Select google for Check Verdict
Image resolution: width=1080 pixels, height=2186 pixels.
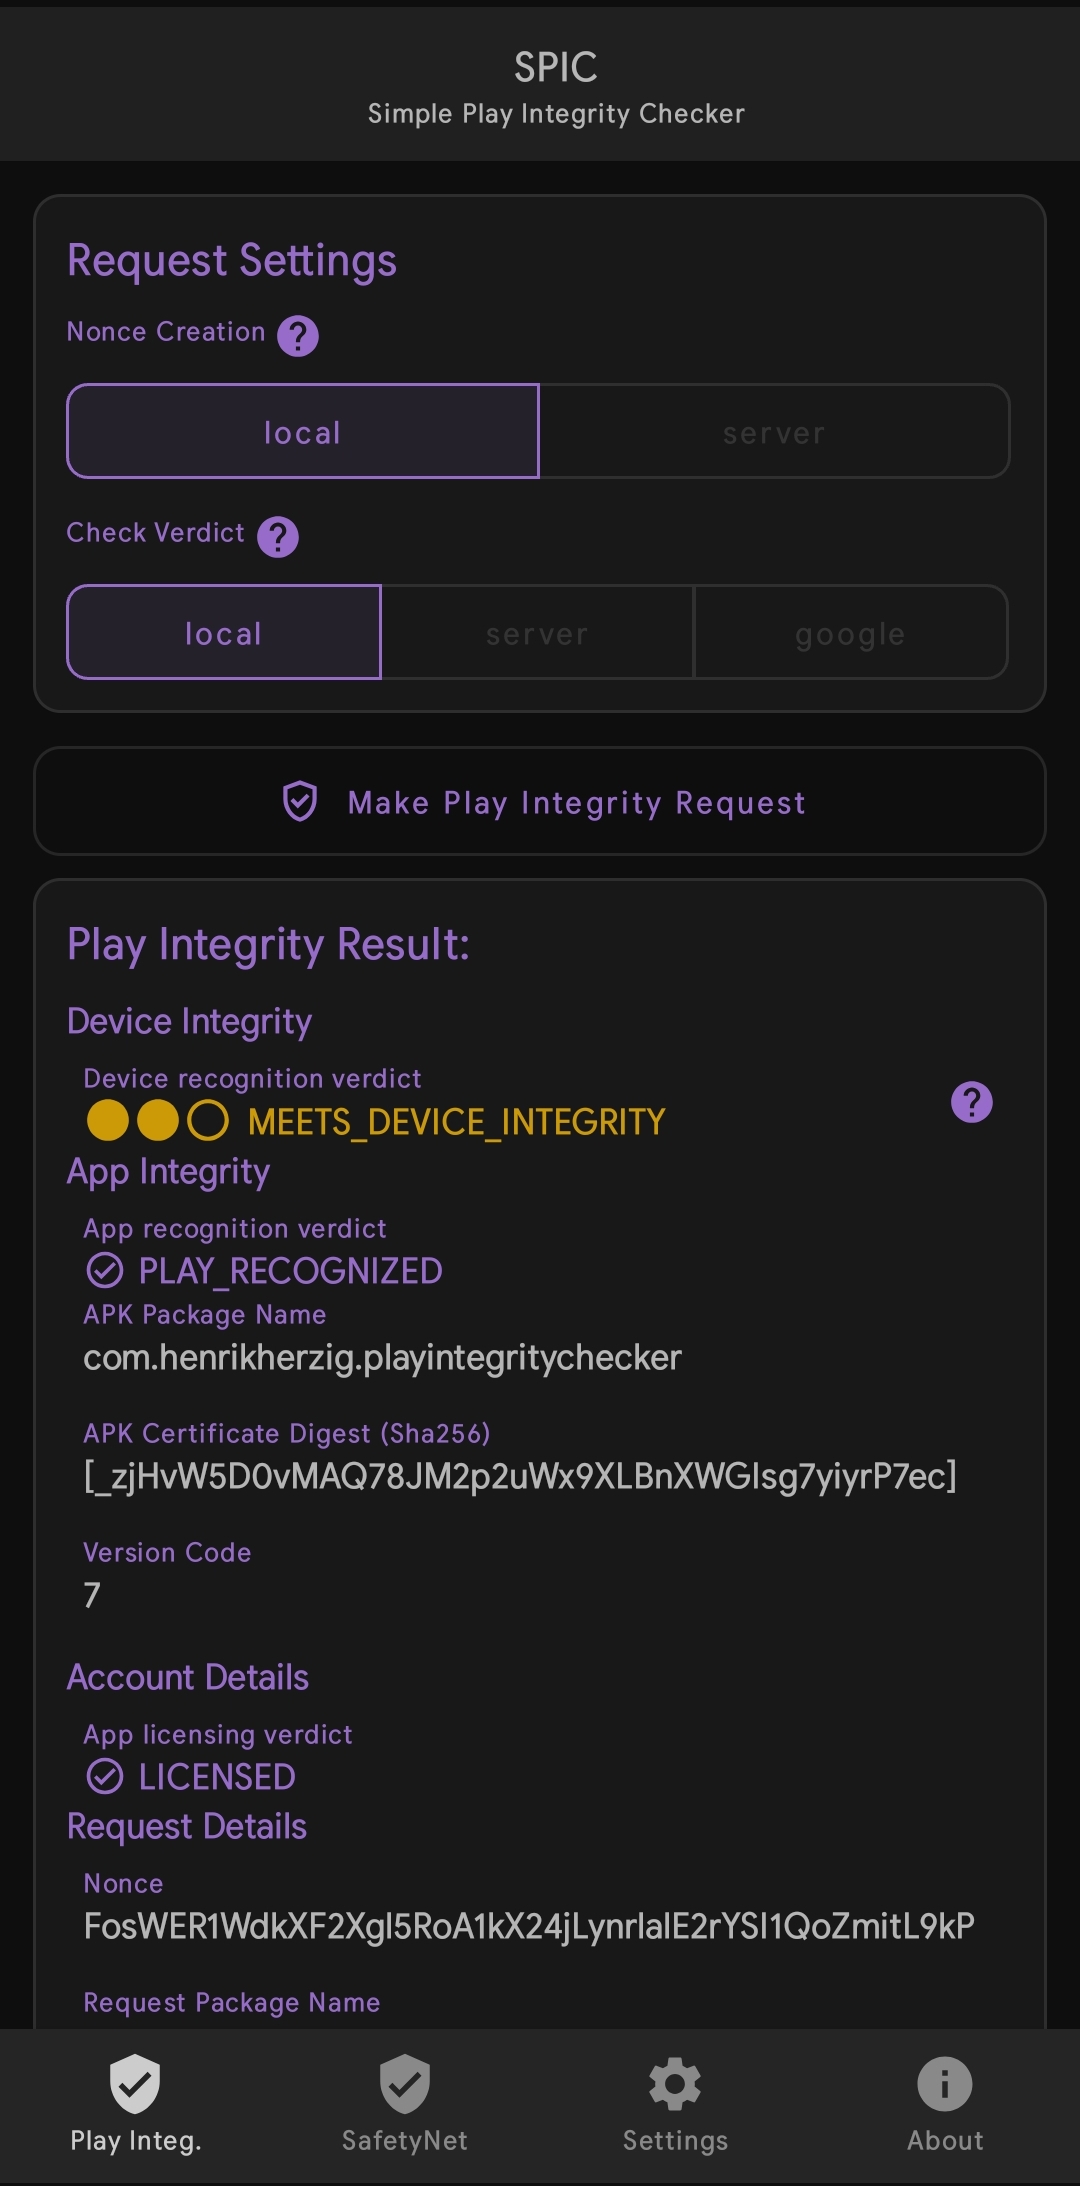coord(851,632)
